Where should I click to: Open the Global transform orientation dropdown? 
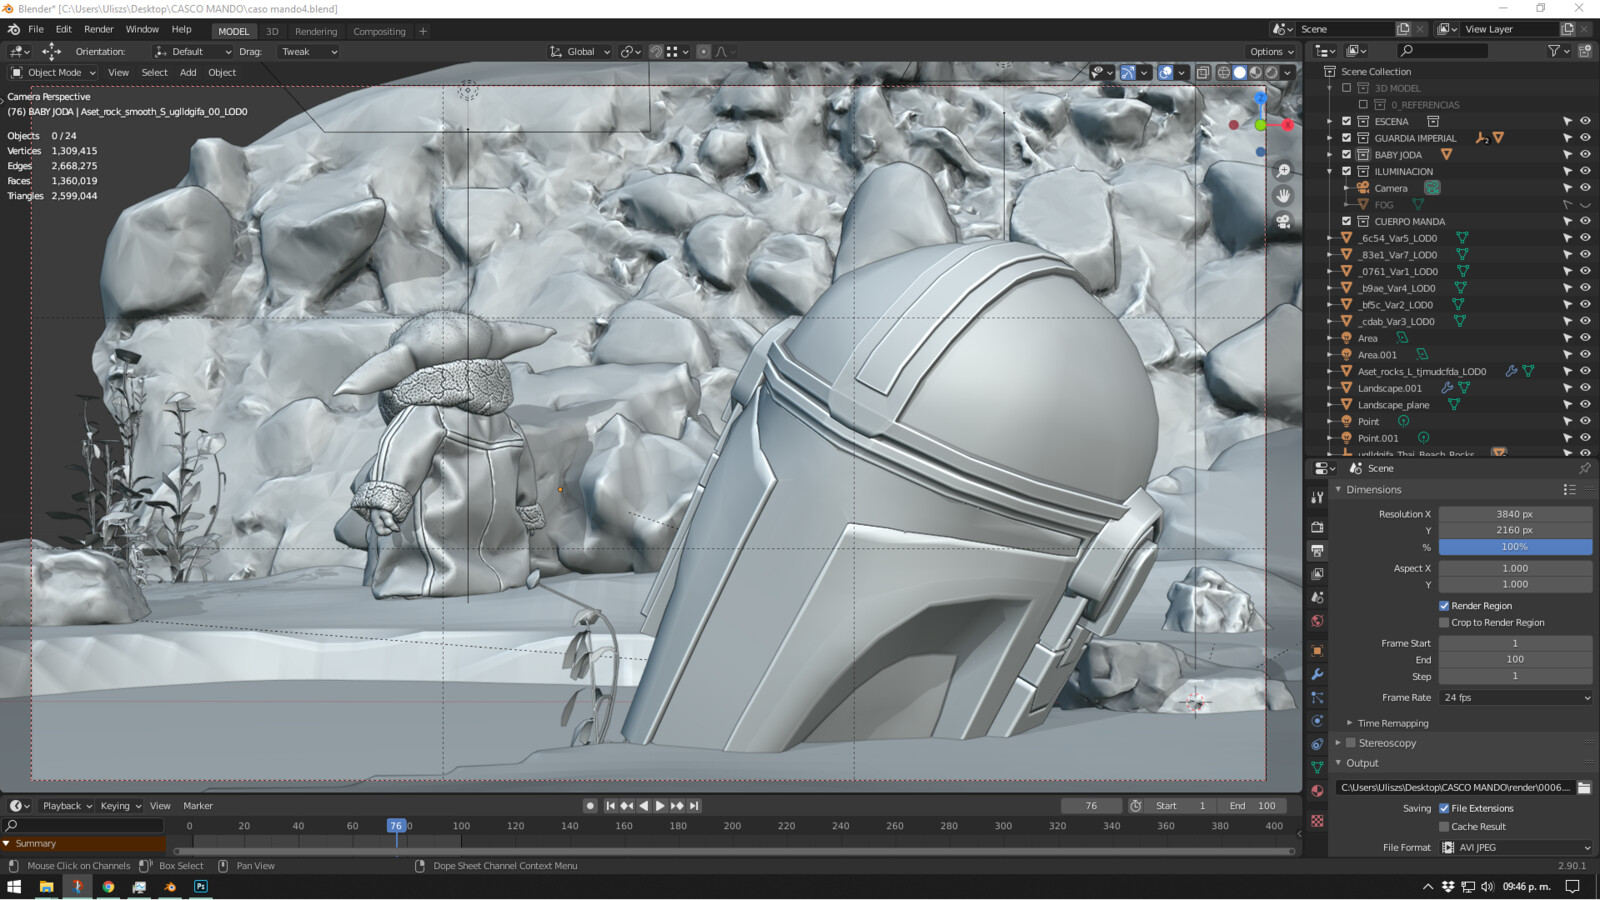click(580, 52)
